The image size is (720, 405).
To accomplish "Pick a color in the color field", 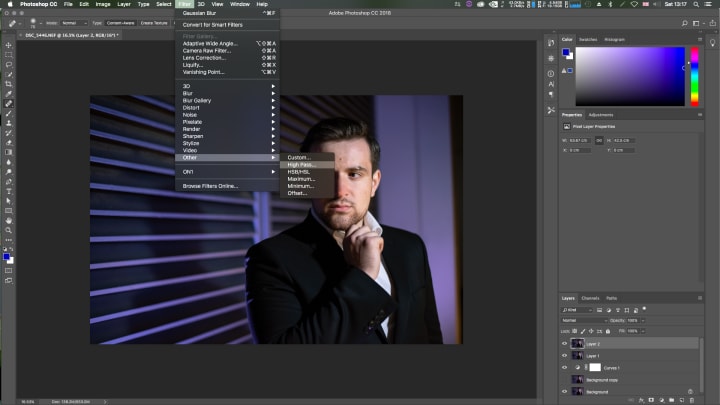I will pos(630,77).
